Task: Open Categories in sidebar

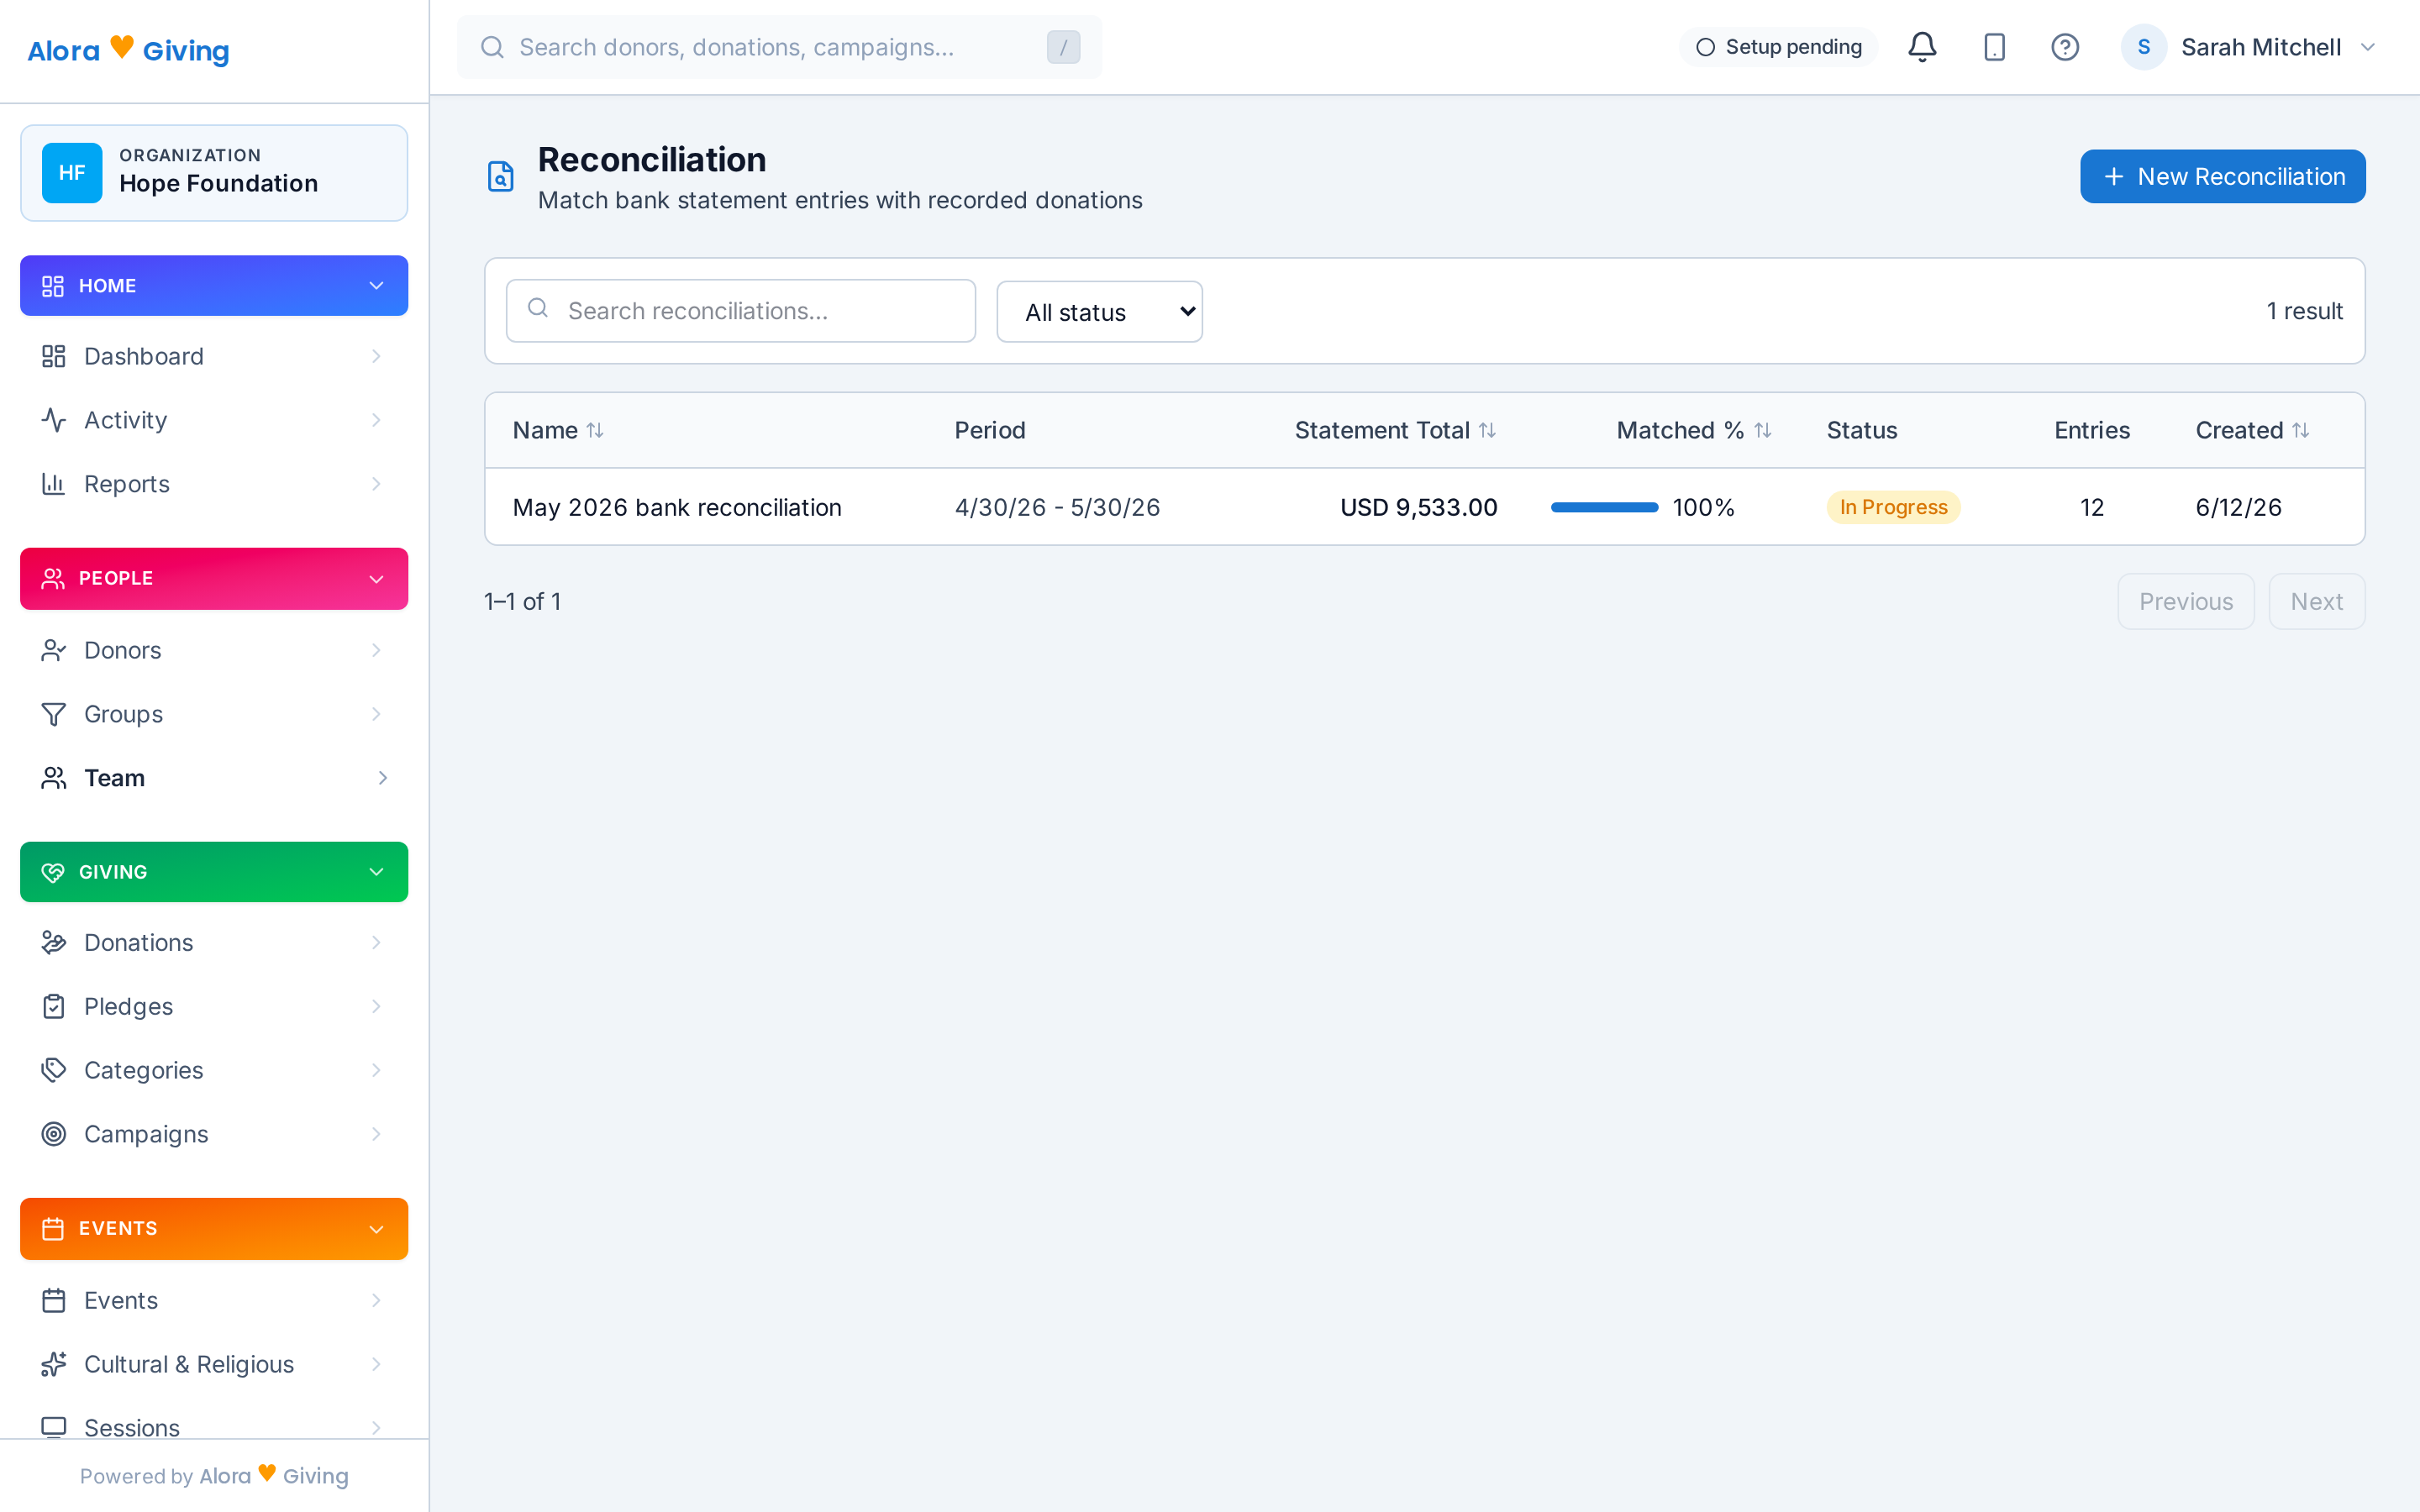Action: click(214, 1070)
